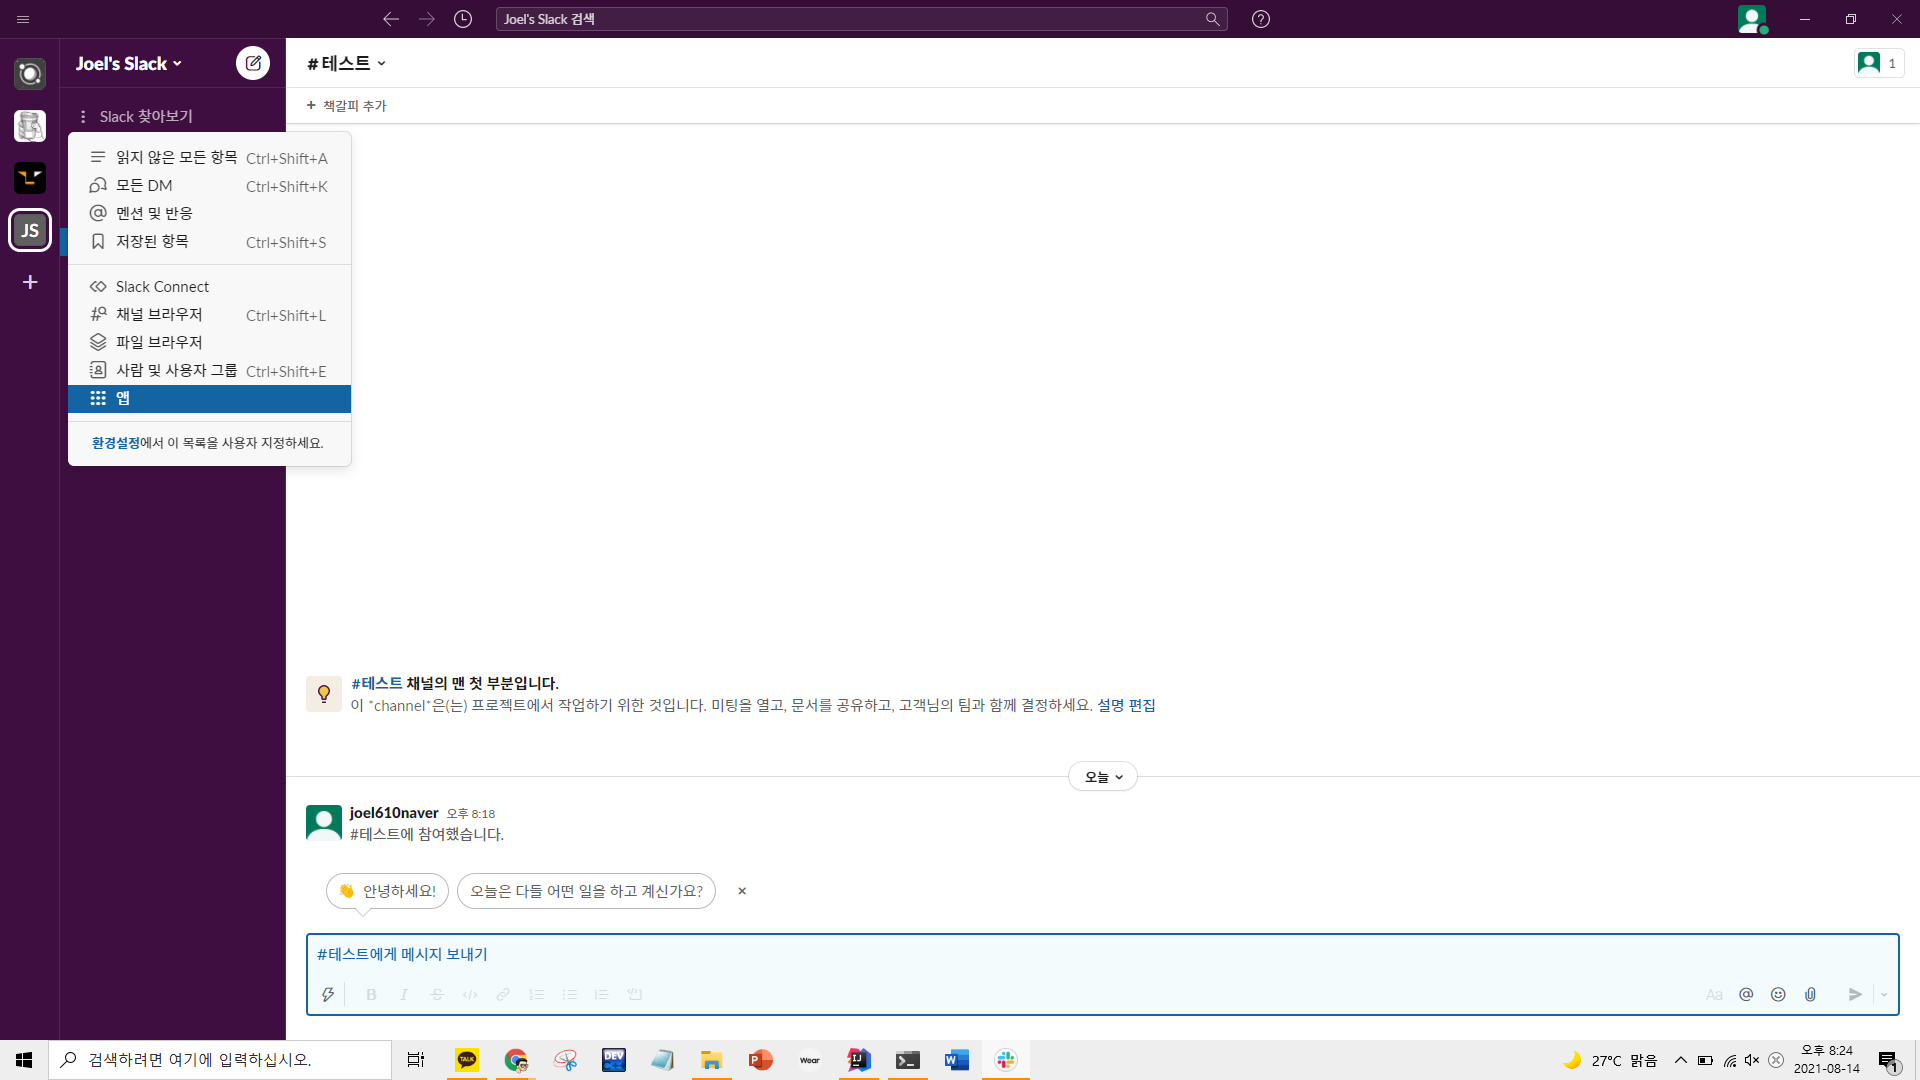Screen dimensions: 1920x1080
Task: Toggle the Aa formatting visibility button
Action: click(1714, 994)
